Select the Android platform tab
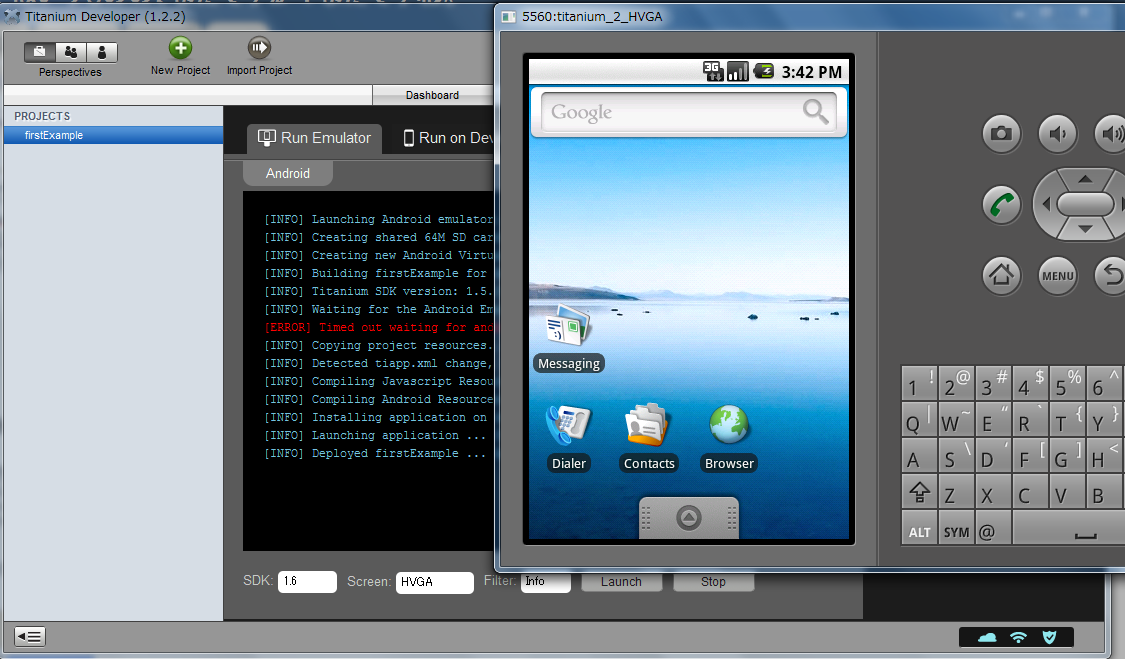The image size is (1125, 659). pyautogui.click(x=288, y=173)
